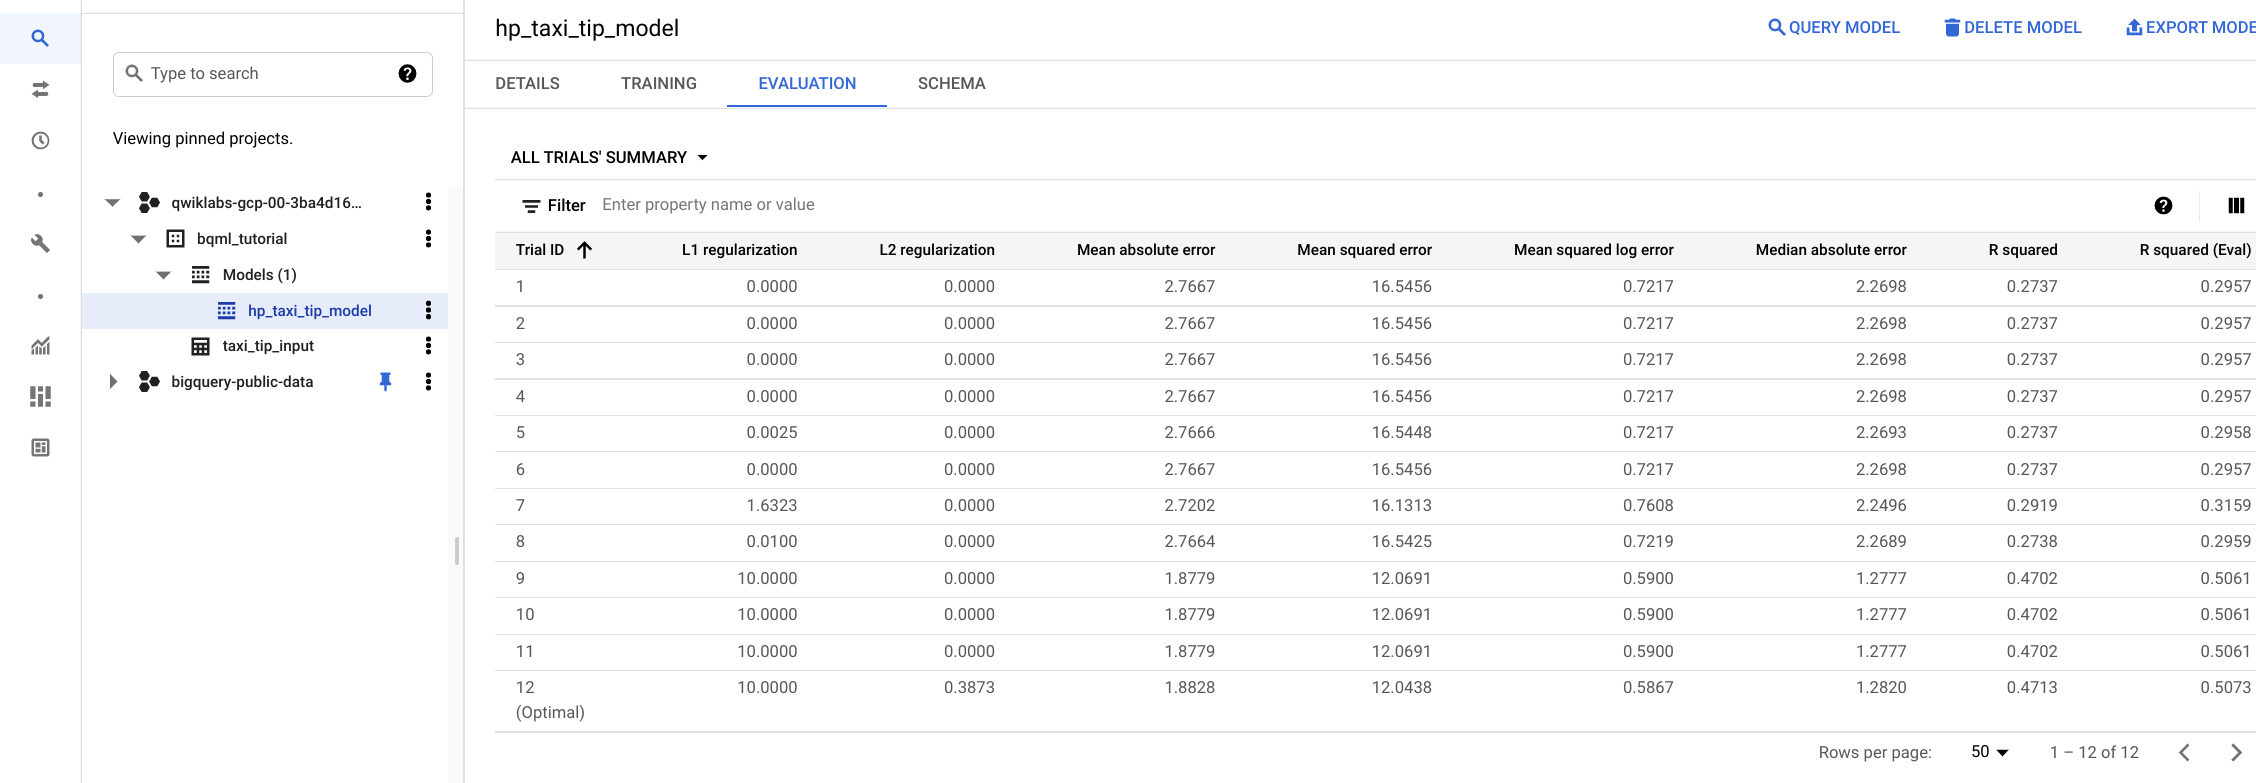The image size is (2256, 783).
Task: Switch to the Details tab
Action: 527,84
